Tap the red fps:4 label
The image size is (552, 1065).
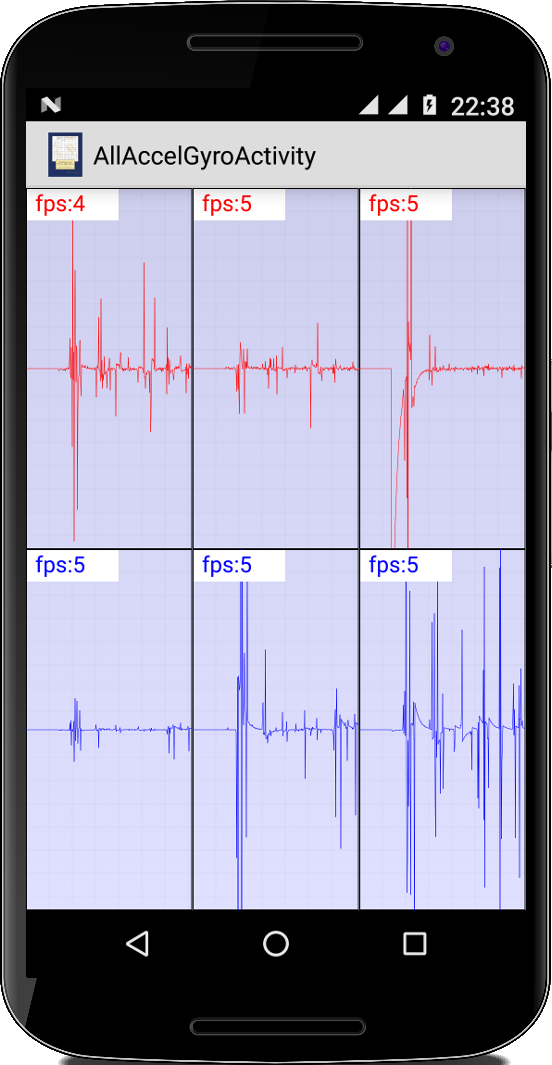pyautogui.click(x=60, y=204)
